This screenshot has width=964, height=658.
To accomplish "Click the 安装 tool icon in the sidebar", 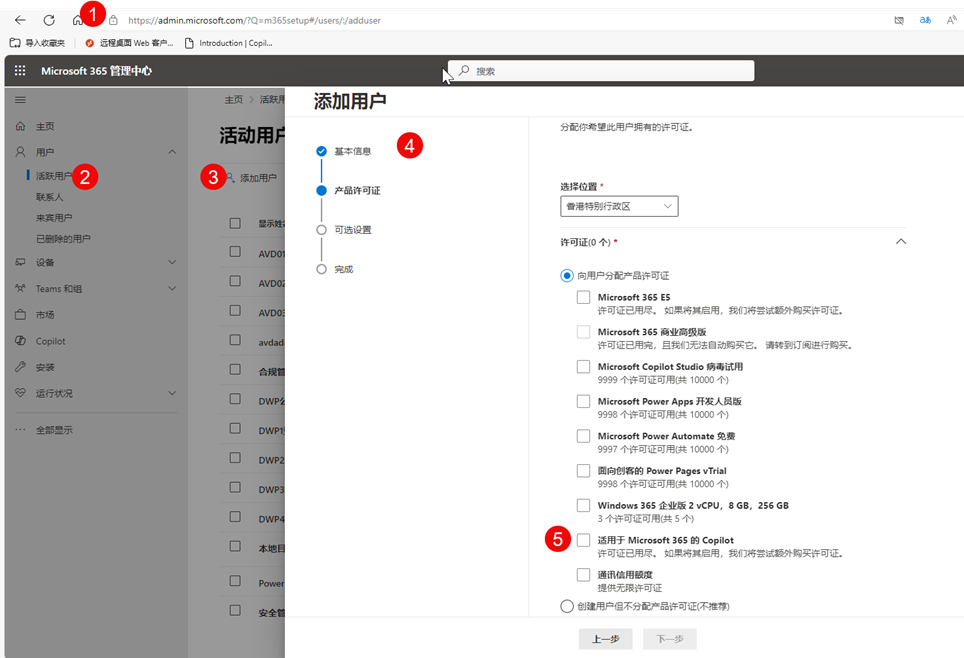I will coord(20,367).
